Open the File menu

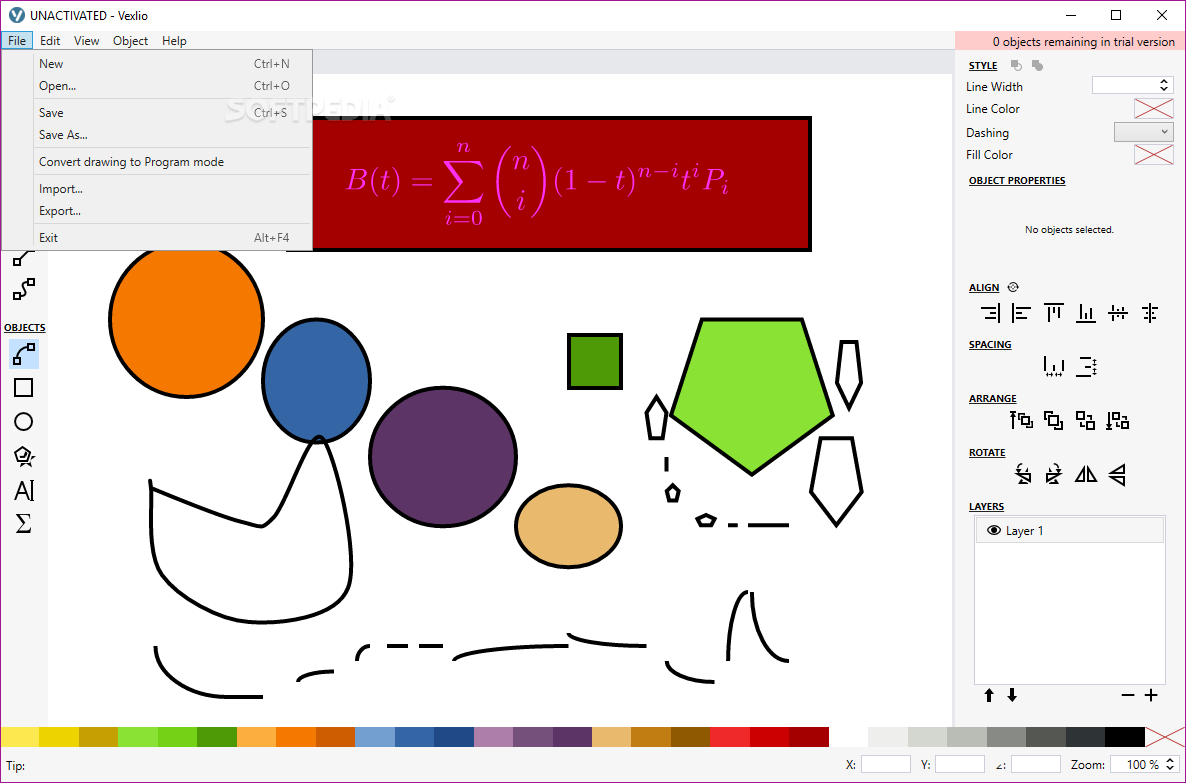[x=17, y=41]
